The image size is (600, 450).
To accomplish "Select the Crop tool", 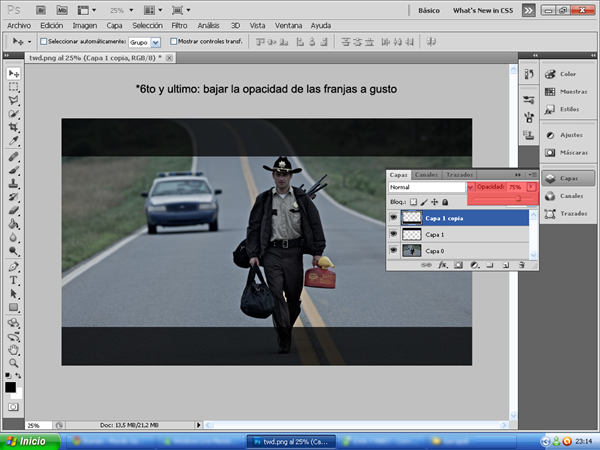I will [x=14, y=129].
